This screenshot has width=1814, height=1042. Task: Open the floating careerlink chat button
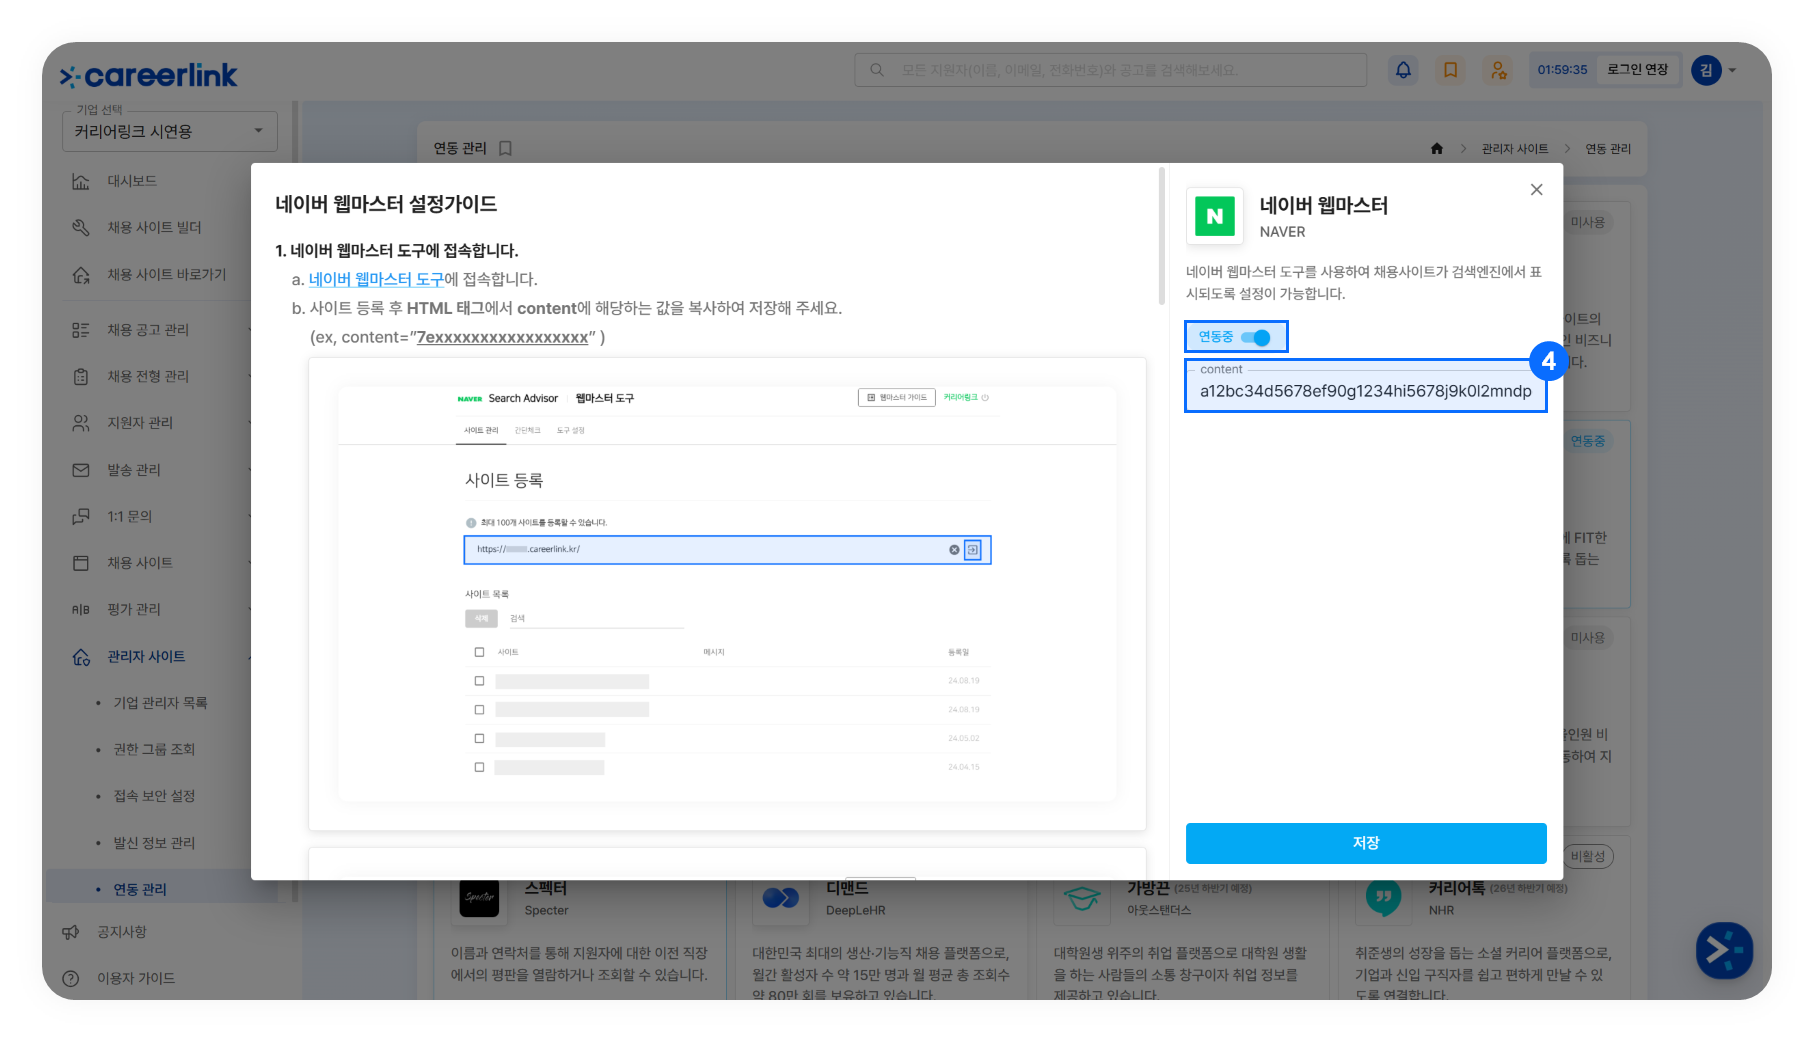pyautogui.click(x=1725, y=950)
